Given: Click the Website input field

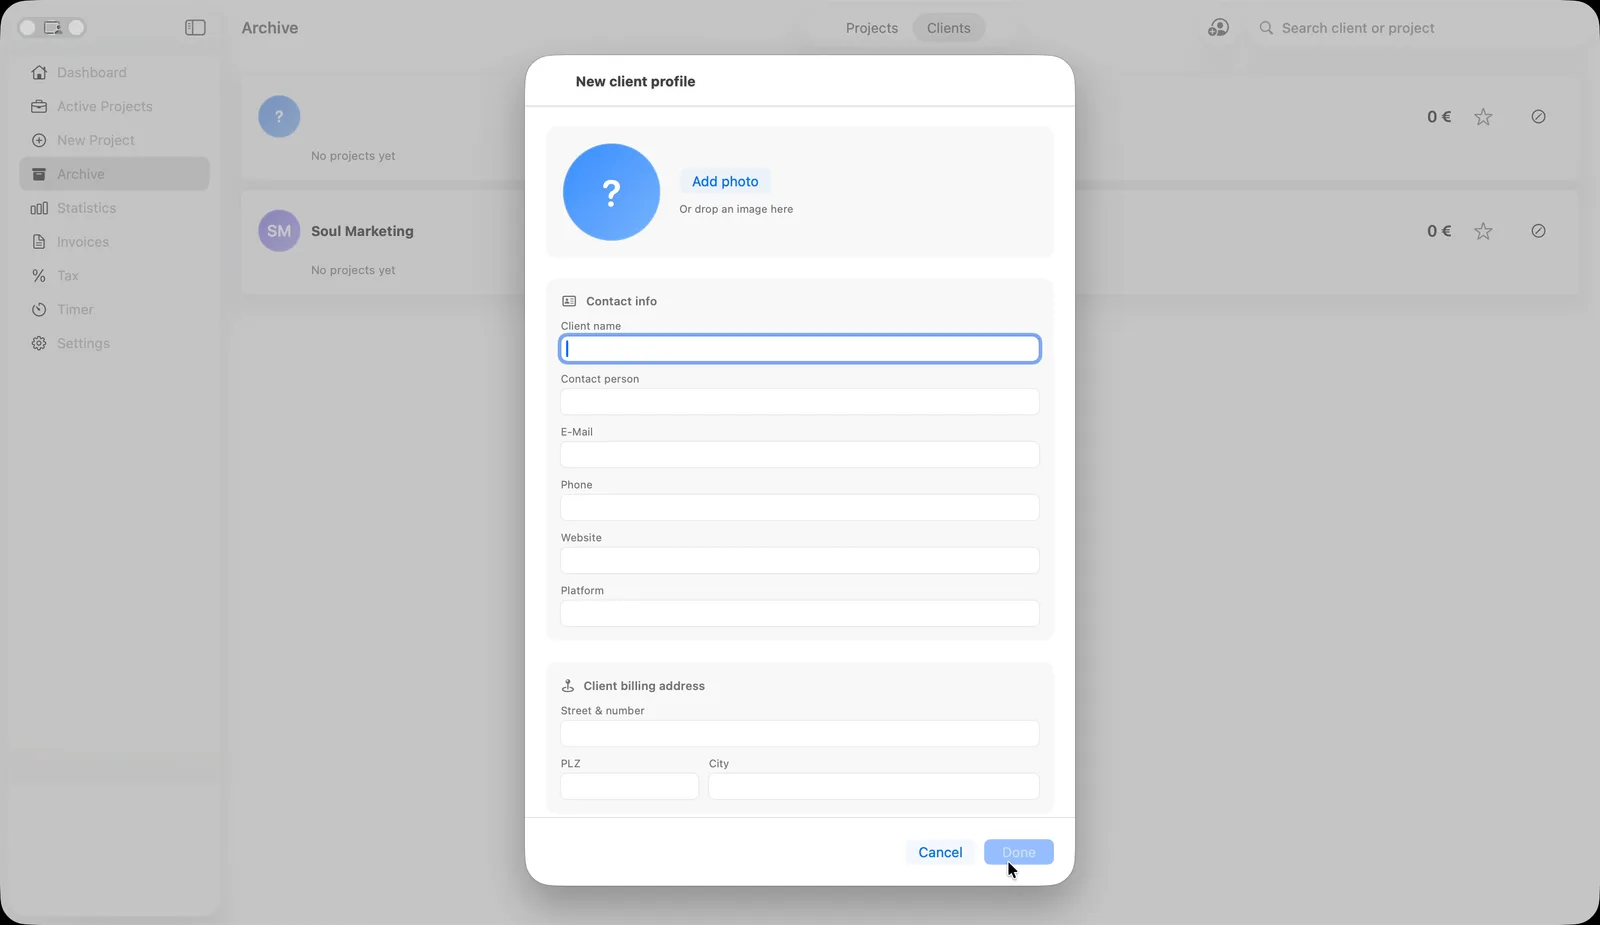Looking at the screenshot, I should pos(800,560).
